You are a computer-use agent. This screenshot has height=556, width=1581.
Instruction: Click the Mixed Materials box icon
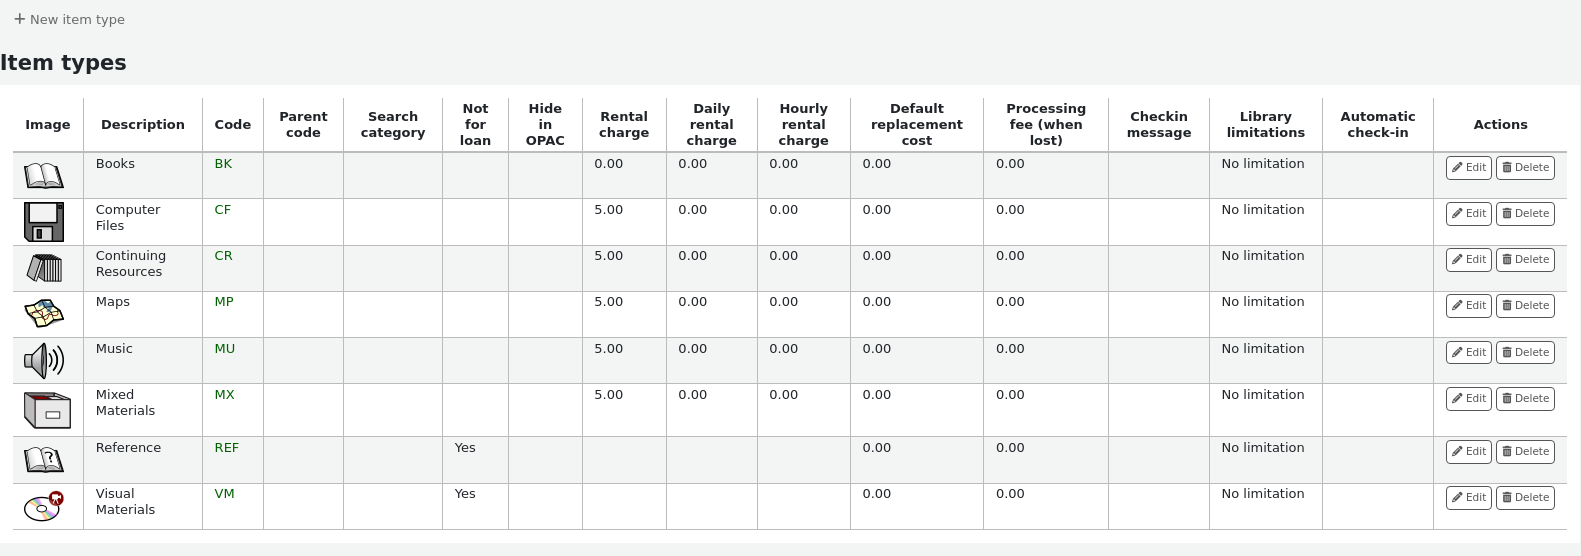(x=47, y=410)
